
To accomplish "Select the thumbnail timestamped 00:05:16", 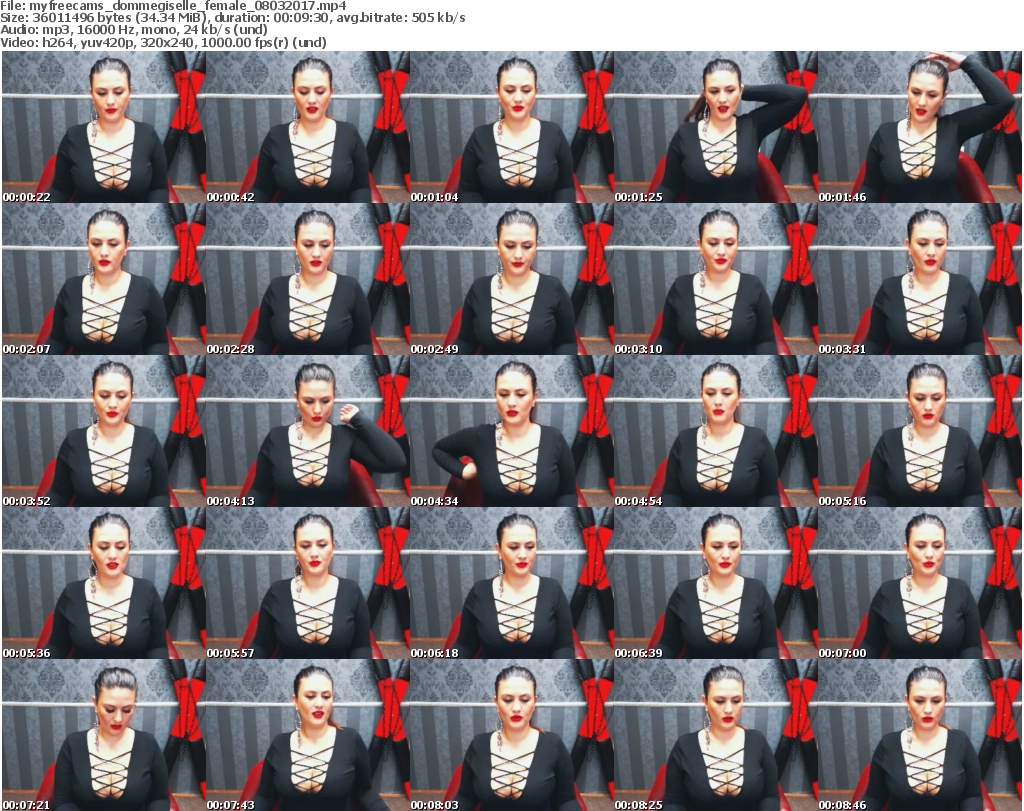I will [920, 432].
